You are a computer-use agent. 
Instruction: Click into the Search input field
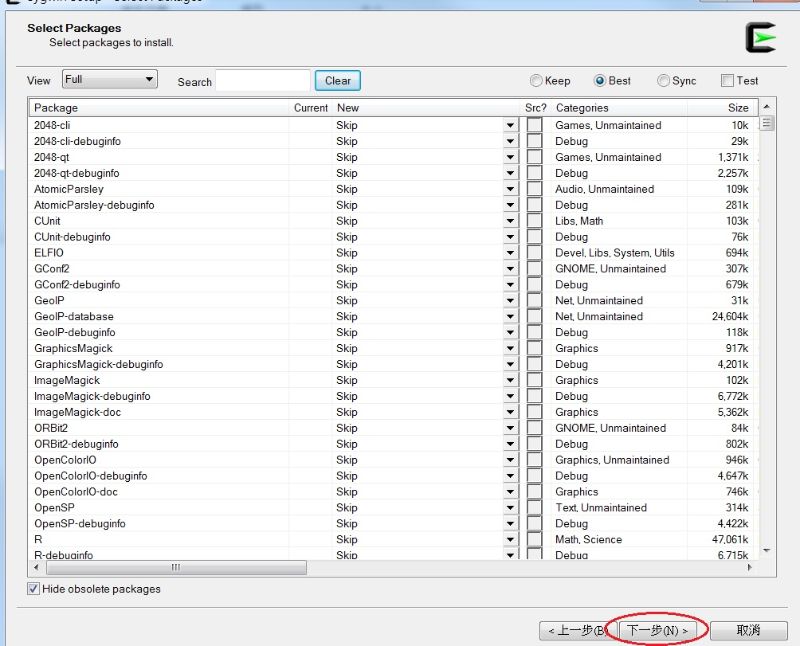tap(263, 81)
